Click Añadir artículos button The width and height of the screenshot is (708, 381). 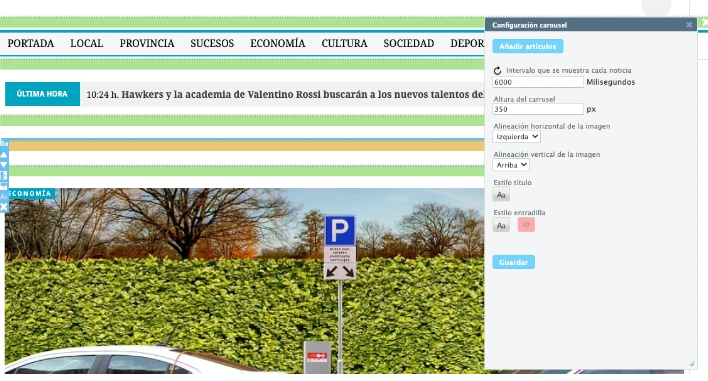(527, 46)
